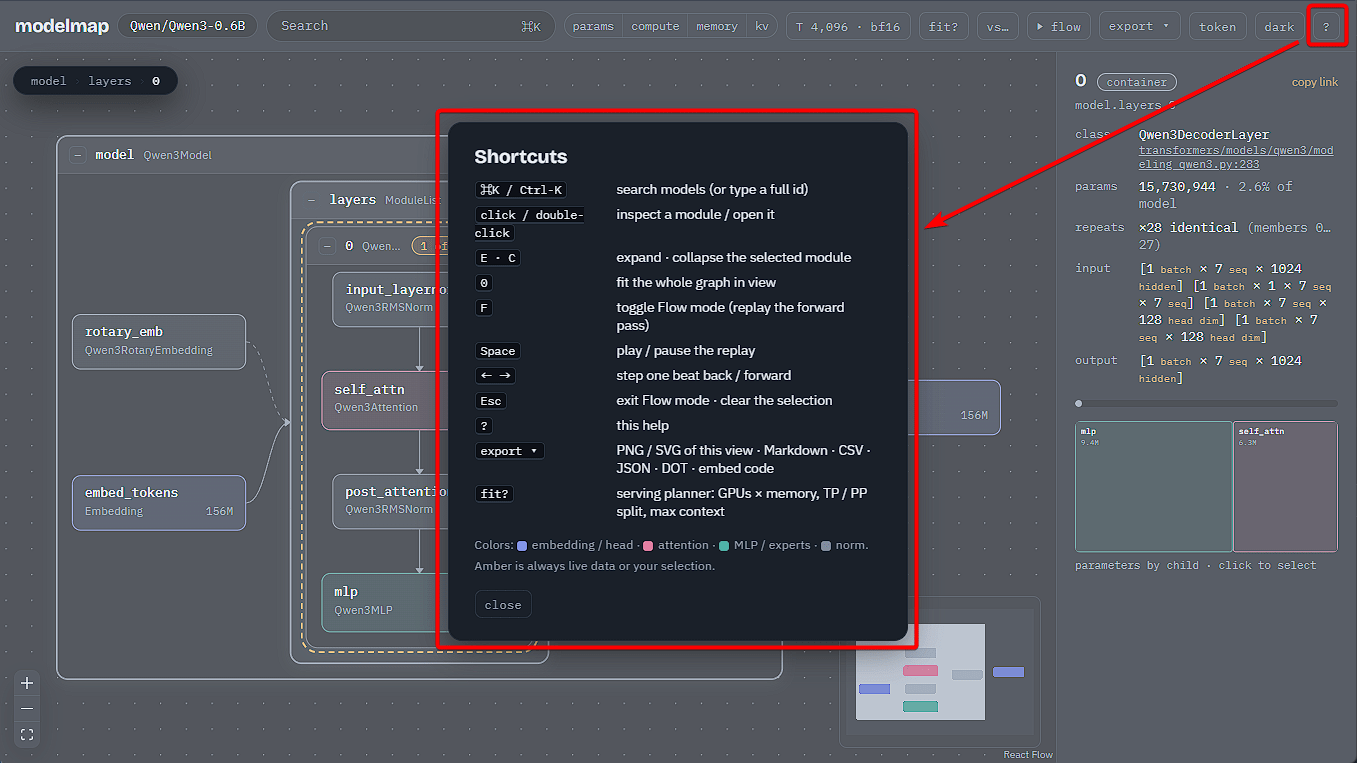Click the ? help button
Viewport: 1357px width, 763px height.
pyautogui.click(x=1326, y=26)
